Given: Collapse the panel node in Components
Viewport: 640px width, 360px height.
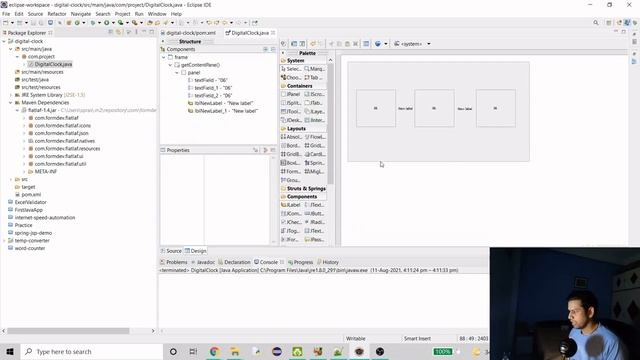Looking at the screenshot, I should tap(177, 73).
